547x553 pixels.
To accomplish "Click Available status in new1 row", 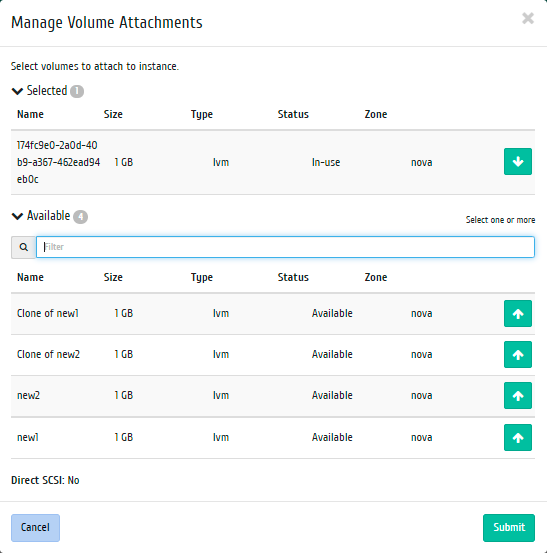I will point(332,437).
